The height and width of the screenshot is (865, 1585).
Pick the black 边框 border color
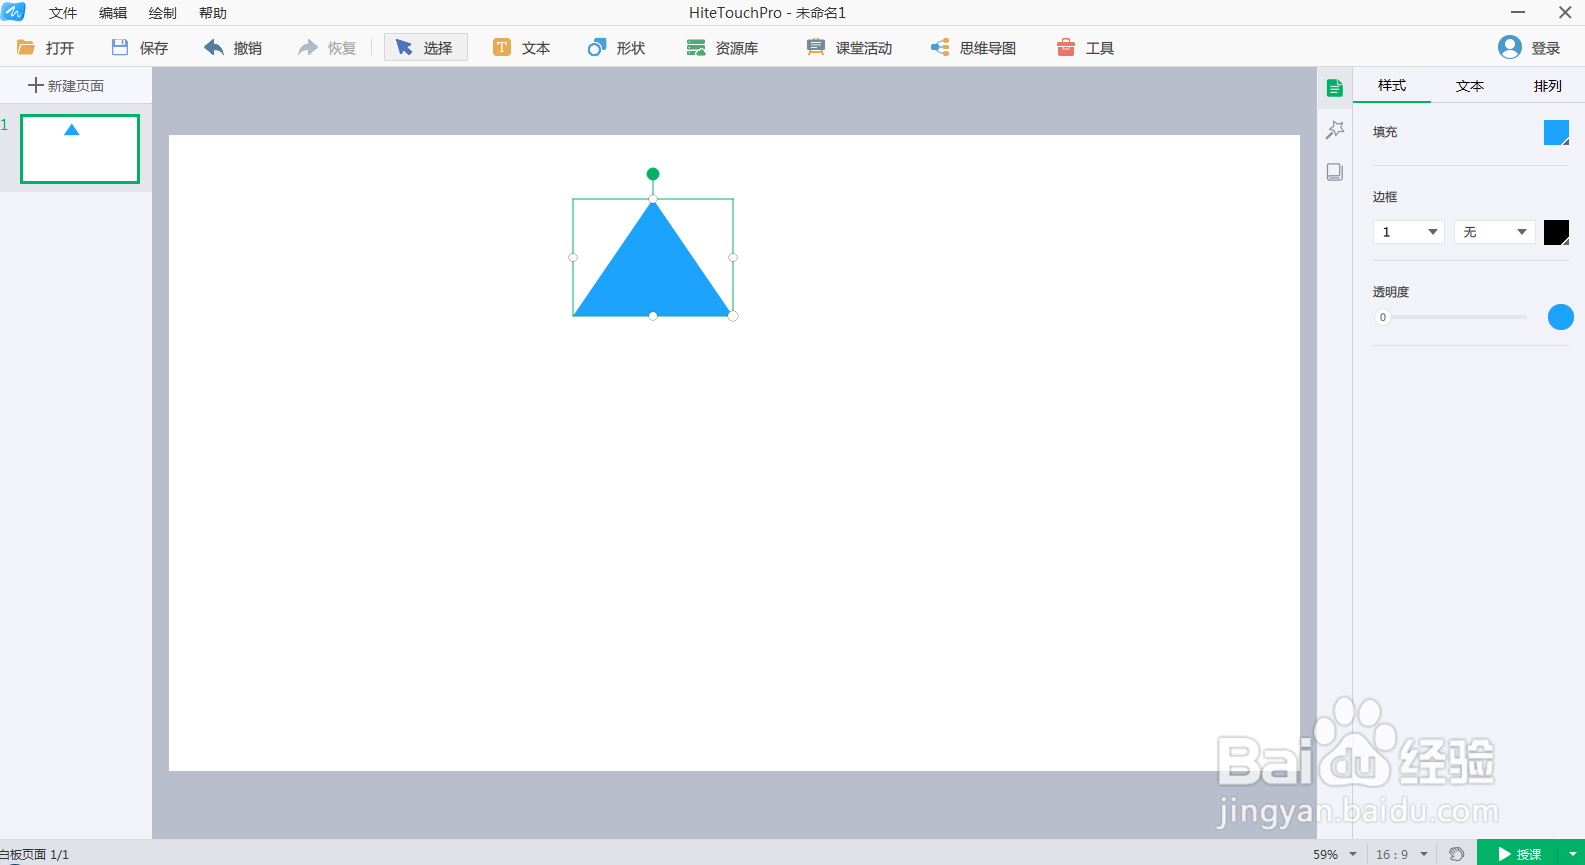click(1557, 232)
